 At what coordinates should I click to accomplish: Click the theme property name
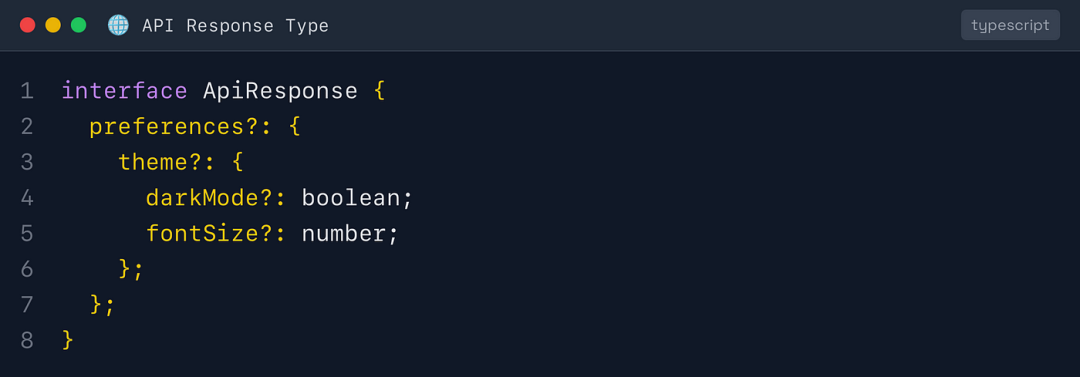click(153, 163)
